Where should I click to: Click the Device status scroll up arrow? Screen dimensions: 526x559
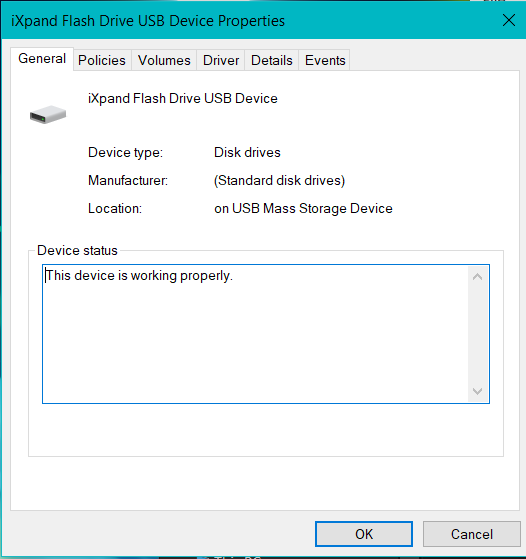pyautogui.click(x=478, y=277)
